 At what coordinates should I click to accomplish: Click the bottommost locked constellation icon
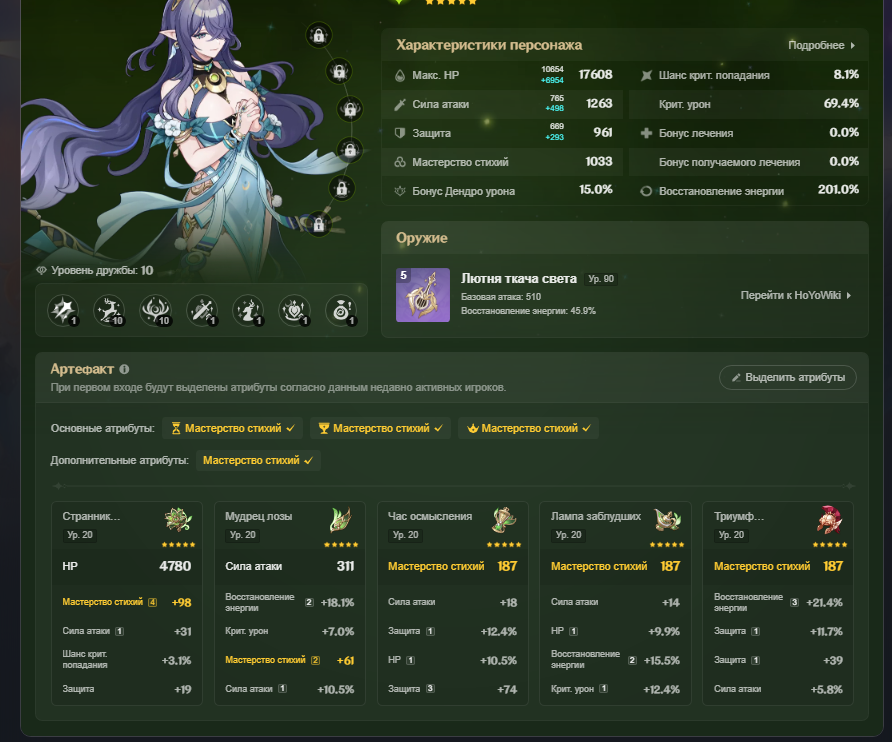pos(319,225)
